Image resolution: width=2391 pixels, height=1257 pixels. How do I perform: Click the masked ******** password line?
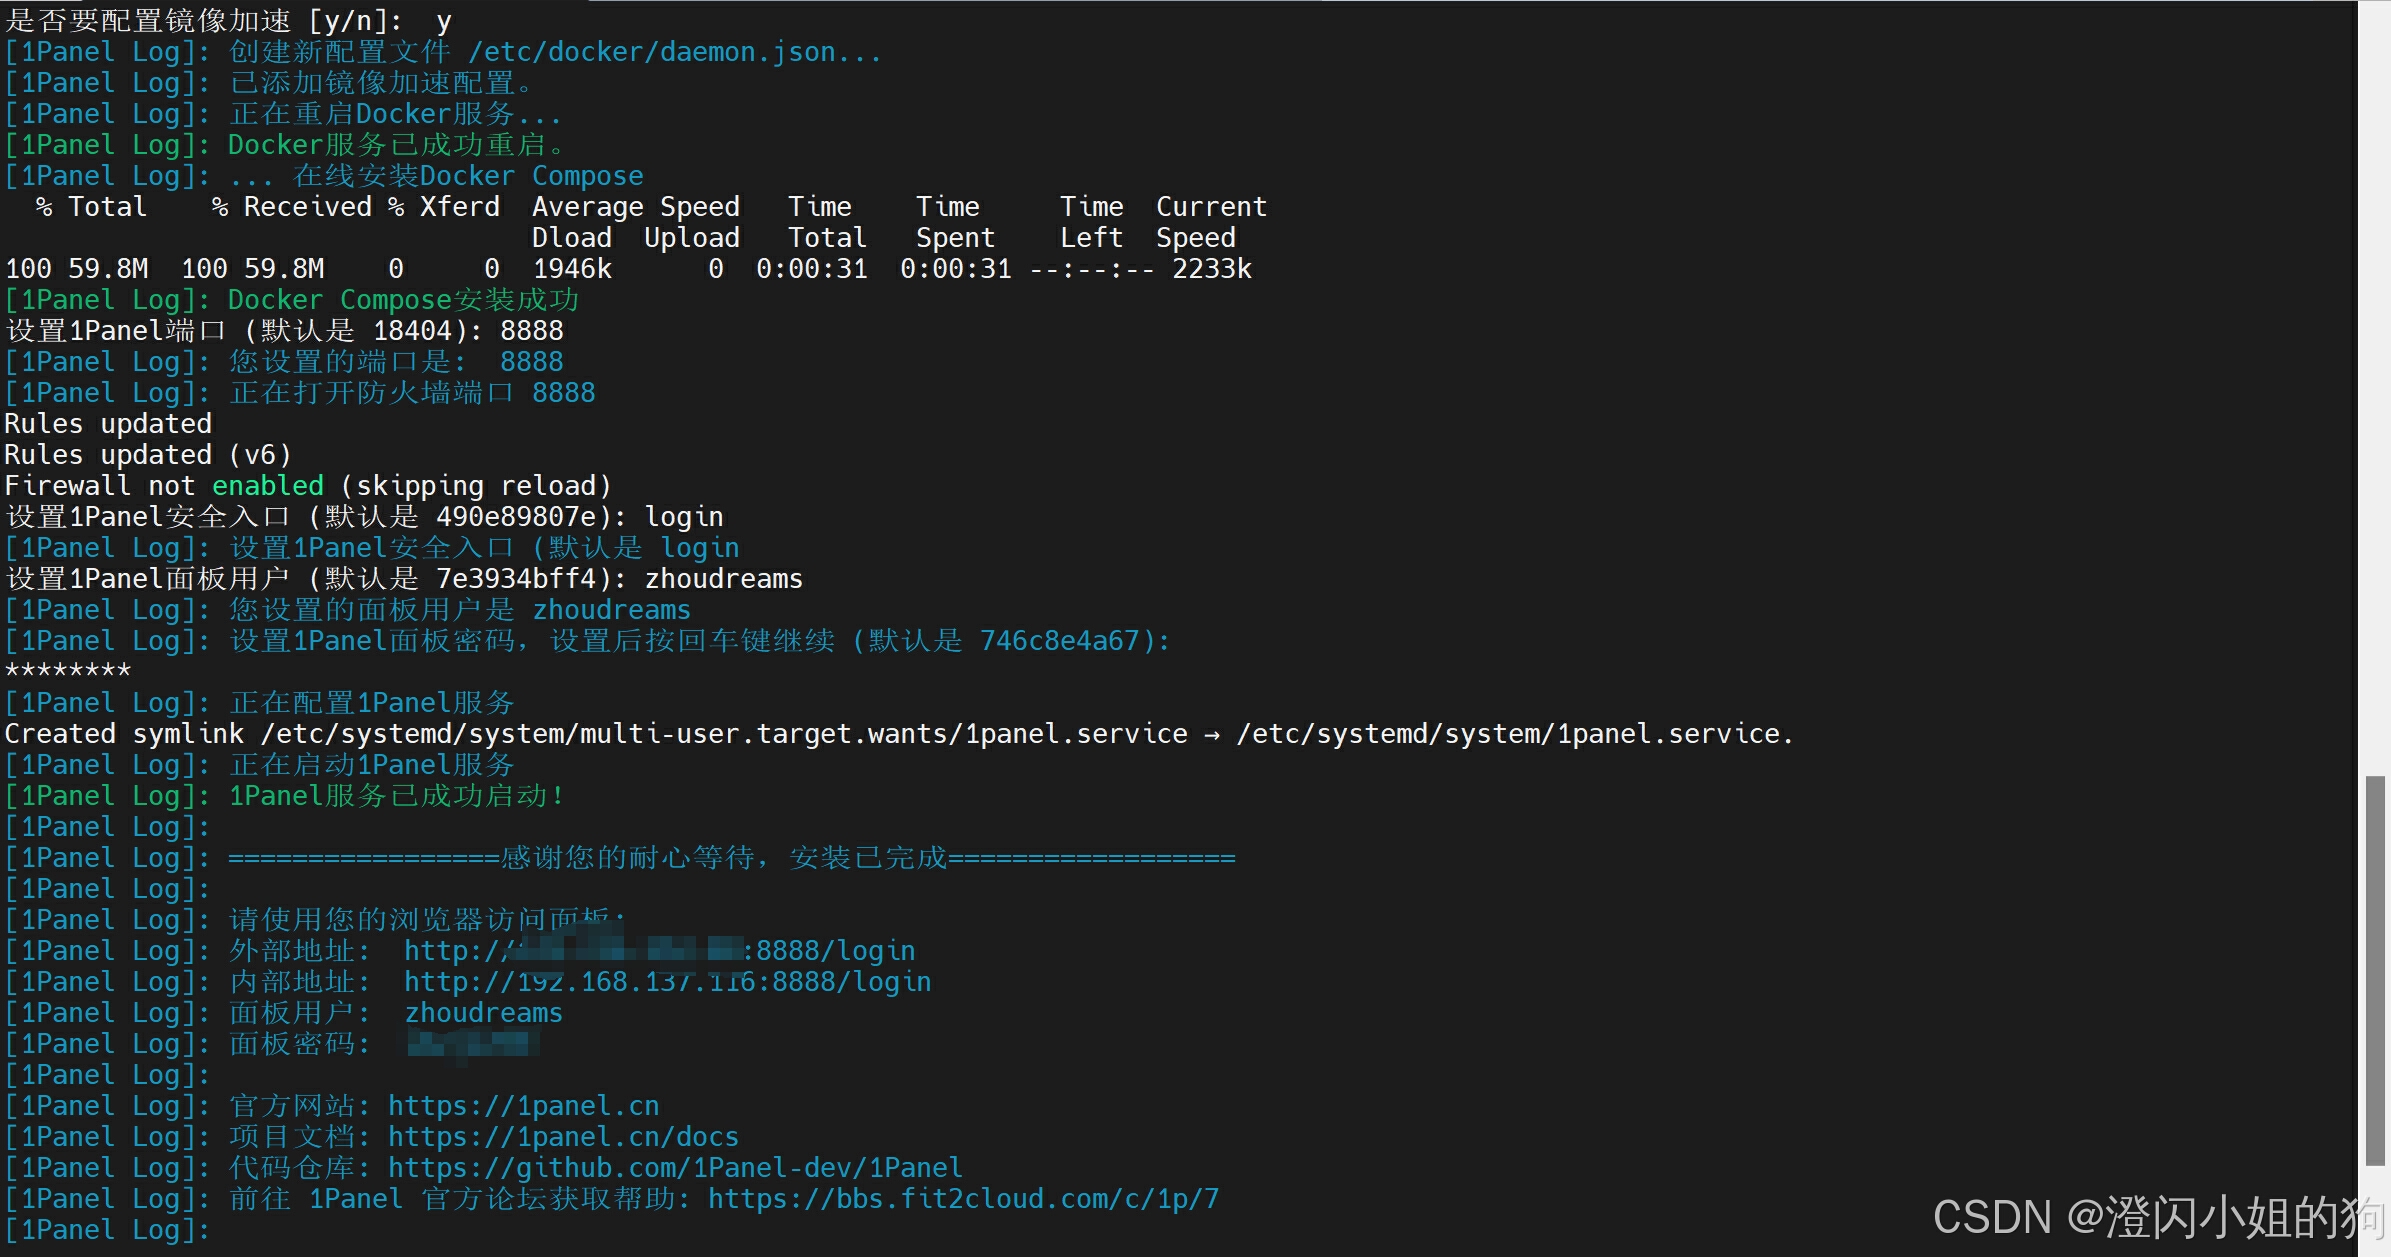point(68,671)
